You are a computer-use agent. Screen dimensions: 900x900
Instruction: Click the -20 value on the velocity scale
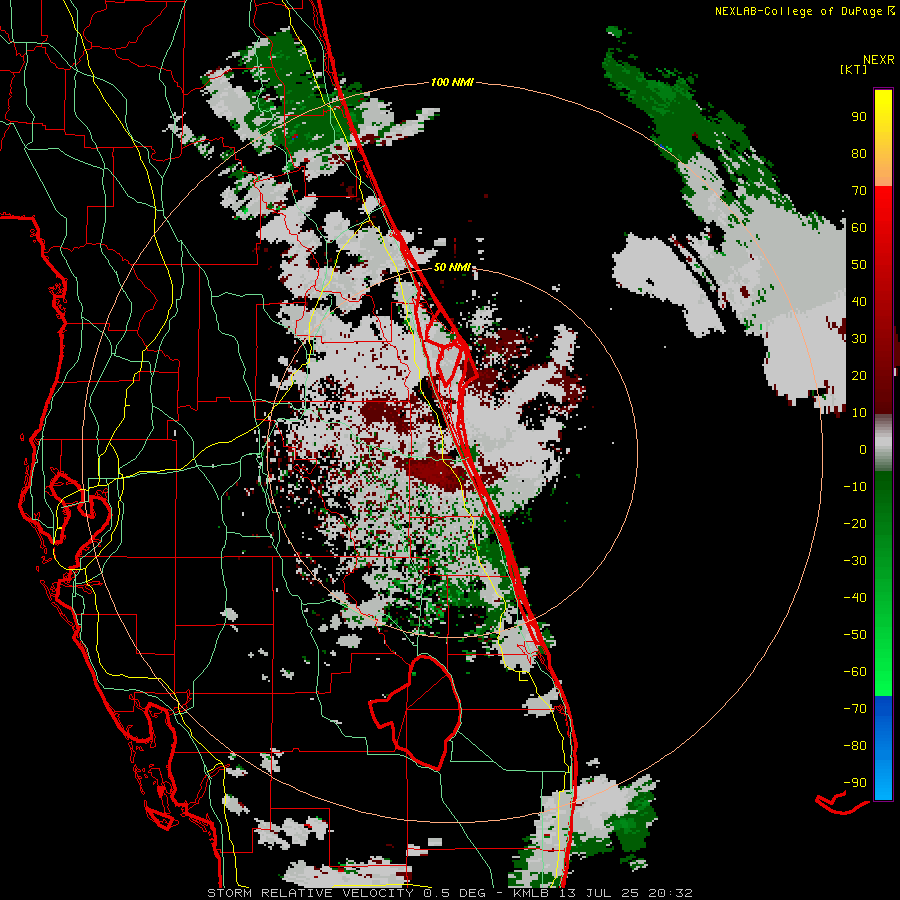point(855,523)
